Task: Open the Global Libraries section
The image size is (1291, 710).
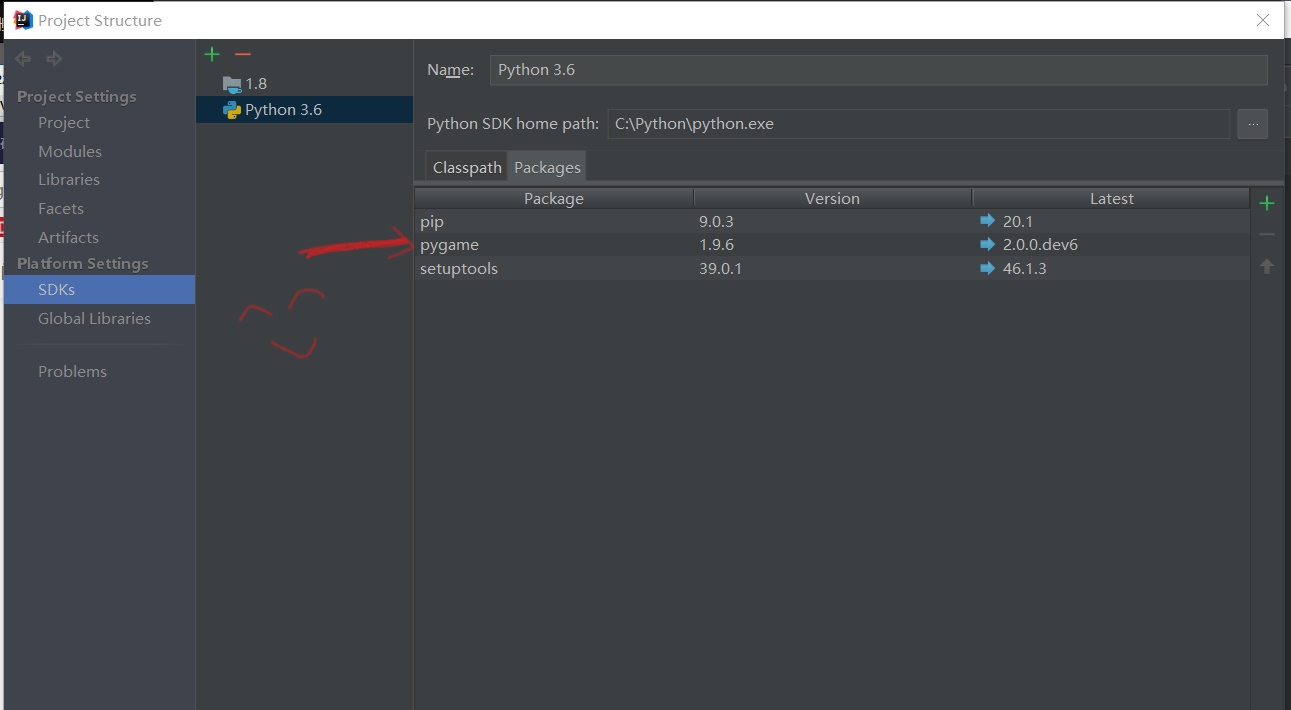Action: click(94, 318)
